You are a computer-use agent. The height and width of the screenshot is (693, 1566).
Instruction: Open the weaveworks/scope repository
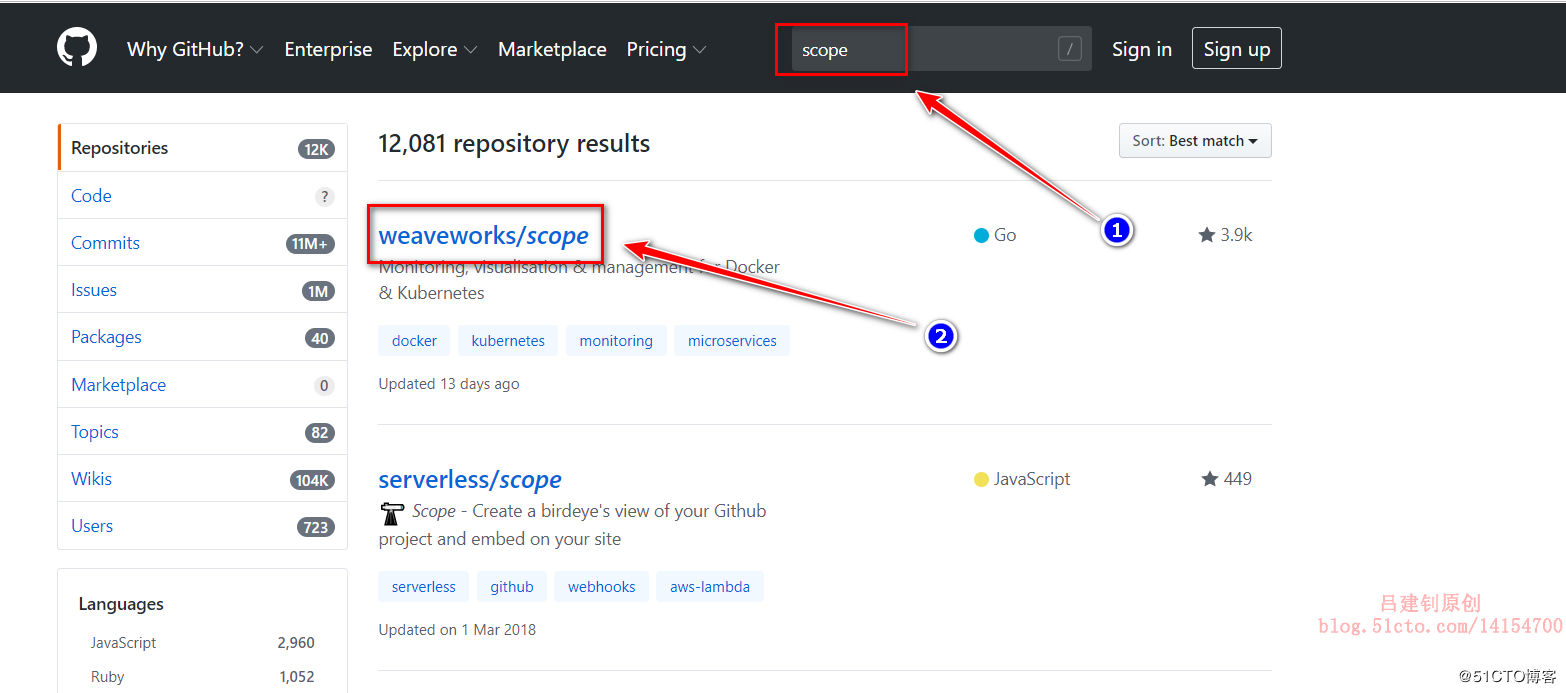pos(484,236)
